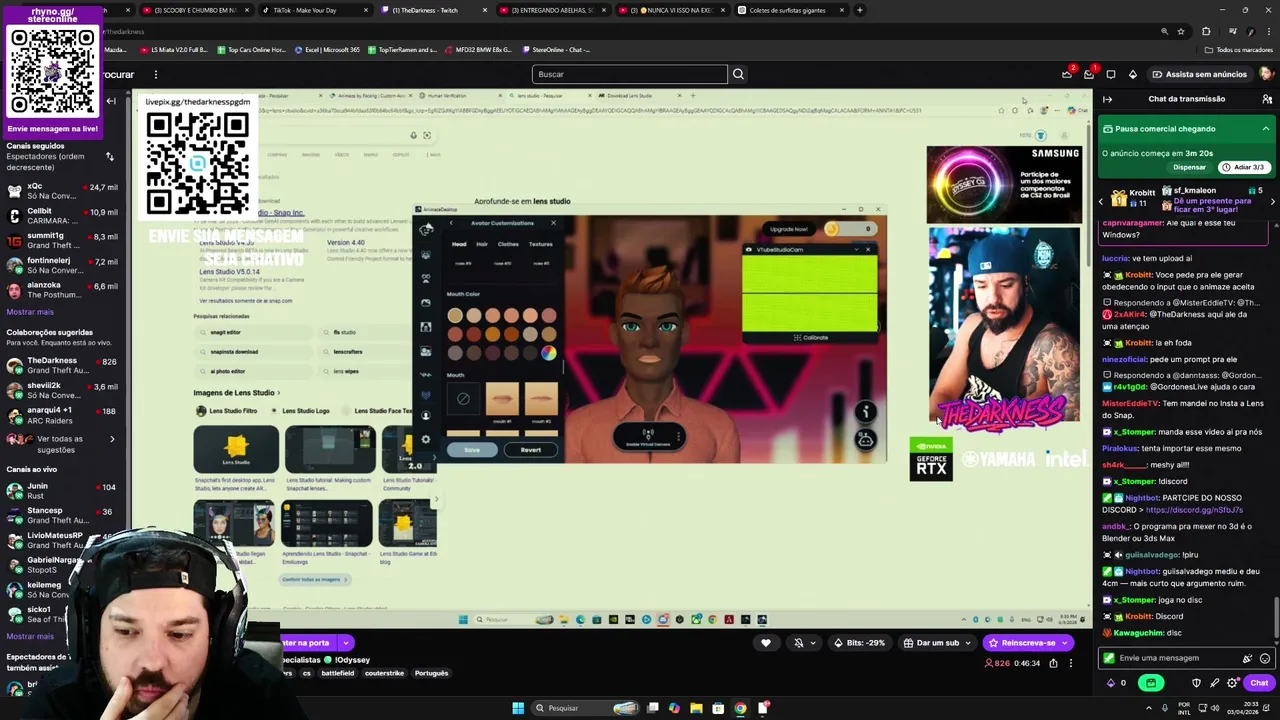Image resolution: width=1280 pixels, height=720 pixels.
Task: Open File Explorer from the taskbar
Action: [x=696, y=708]
